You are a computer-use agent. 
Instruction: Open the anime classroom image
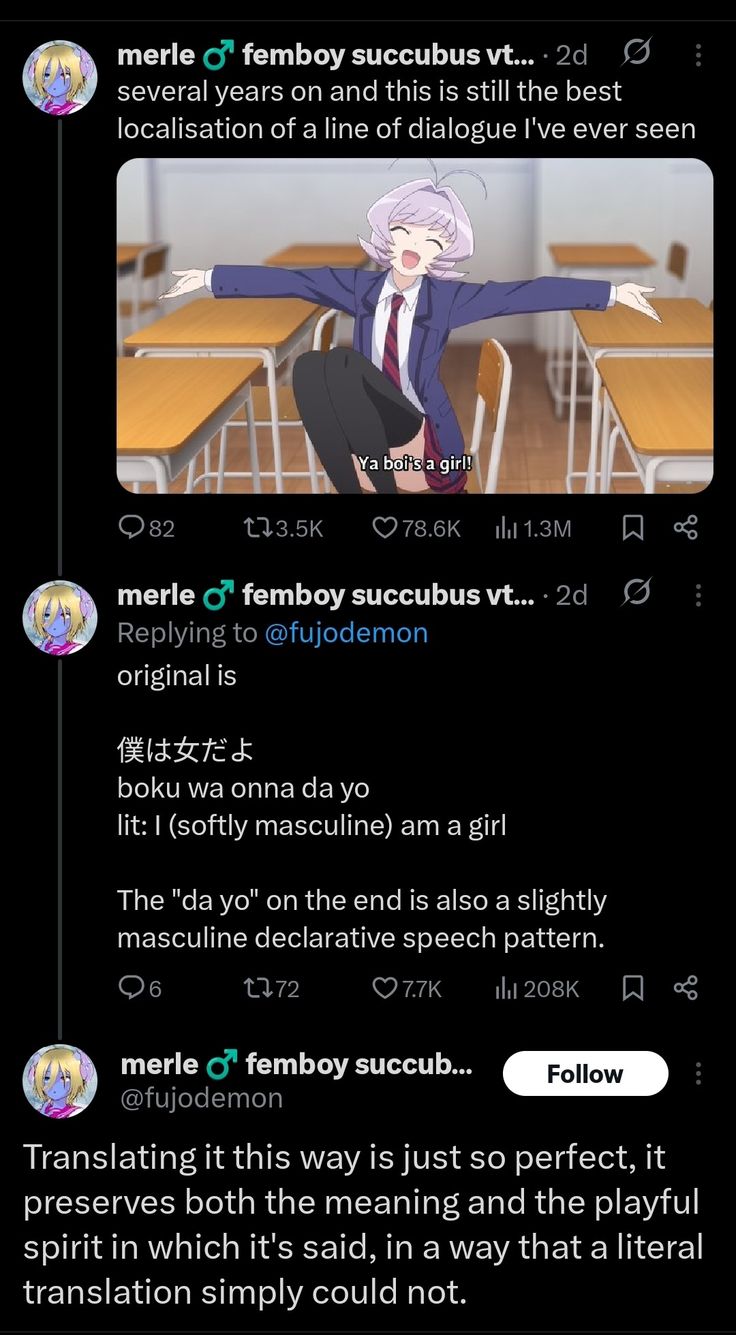[x=415, y=326]
